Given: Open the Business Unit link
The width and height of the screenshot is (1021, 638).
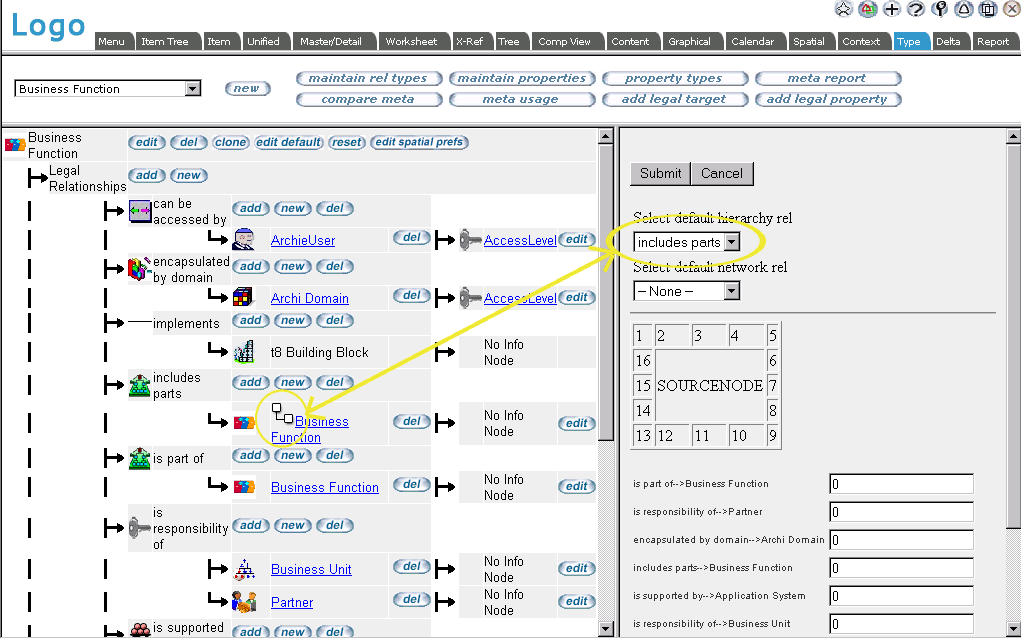Looking at the screenshot, I should pyautogui.click(x=311, y=569).
